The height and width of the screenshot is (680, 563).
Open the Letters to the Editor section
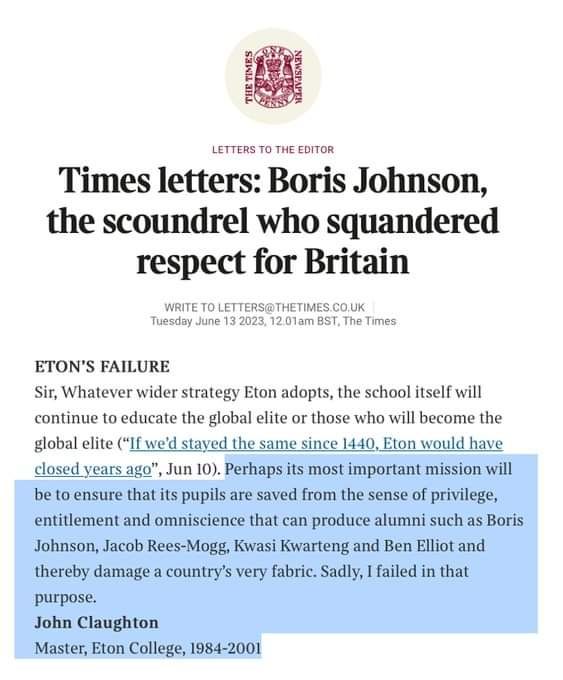pyautogui.click(x=273, y=150)
